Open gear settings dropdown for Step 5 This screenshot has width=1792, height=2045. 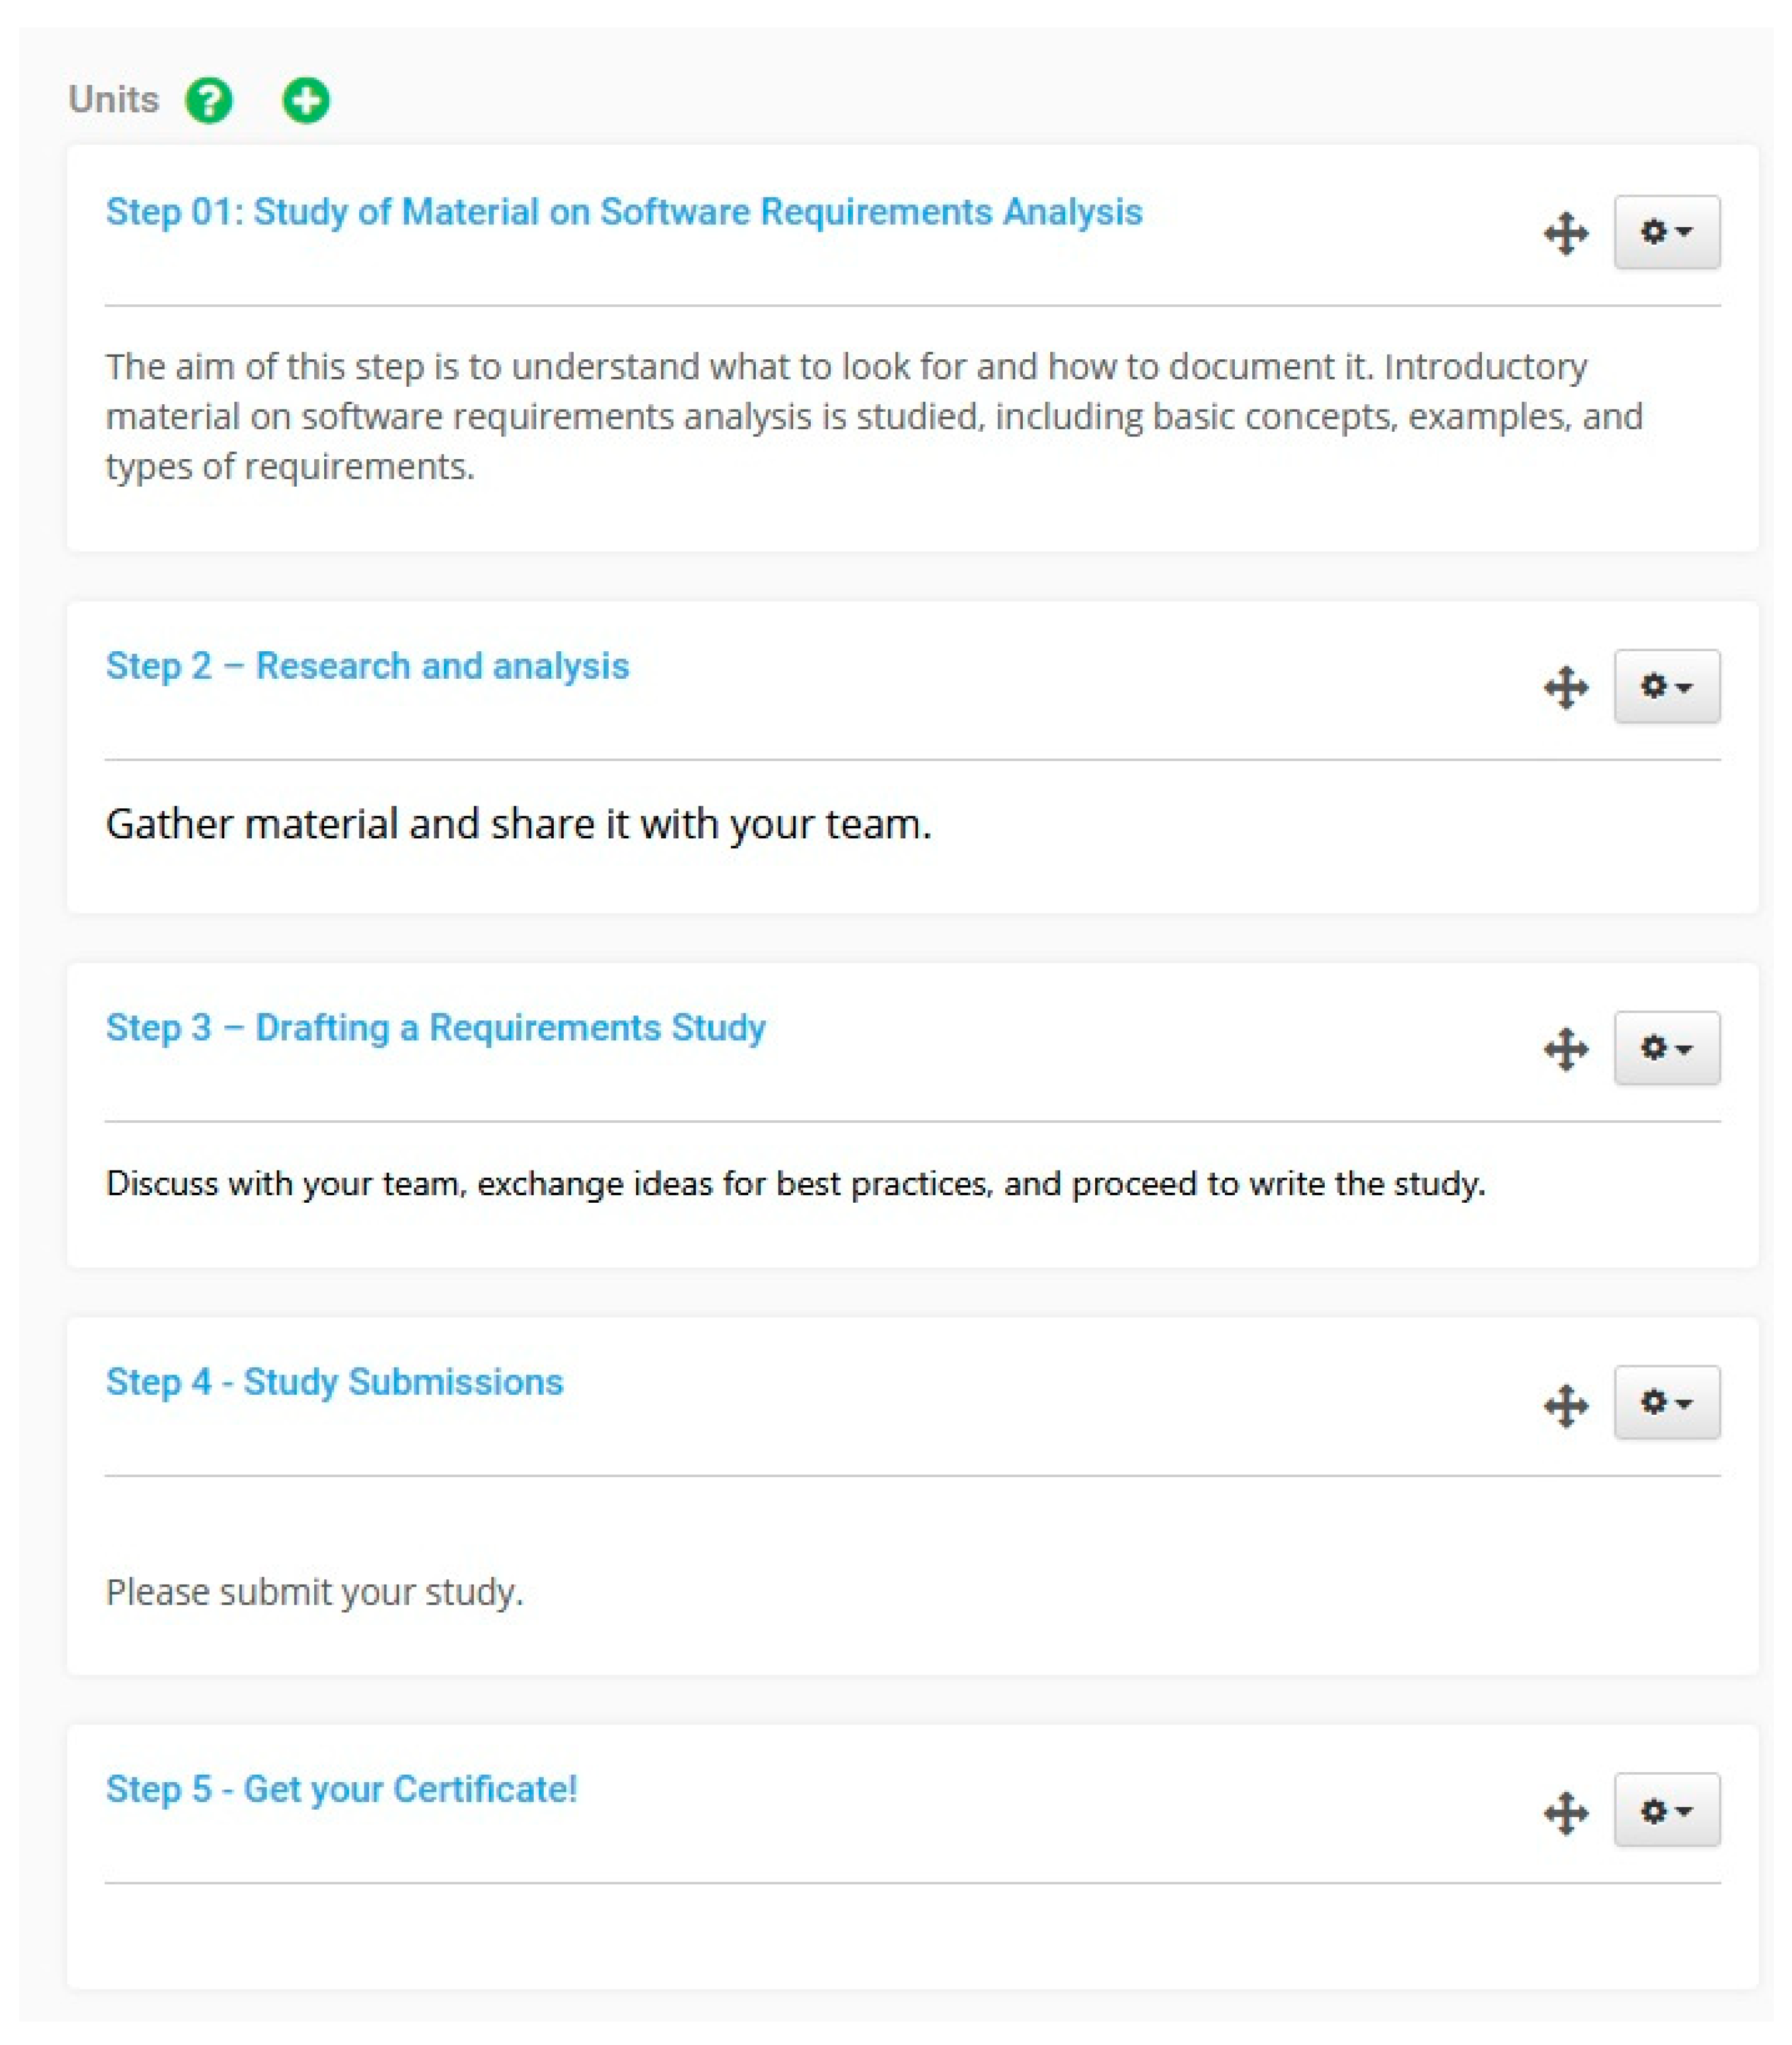tap(1666, 1810)
